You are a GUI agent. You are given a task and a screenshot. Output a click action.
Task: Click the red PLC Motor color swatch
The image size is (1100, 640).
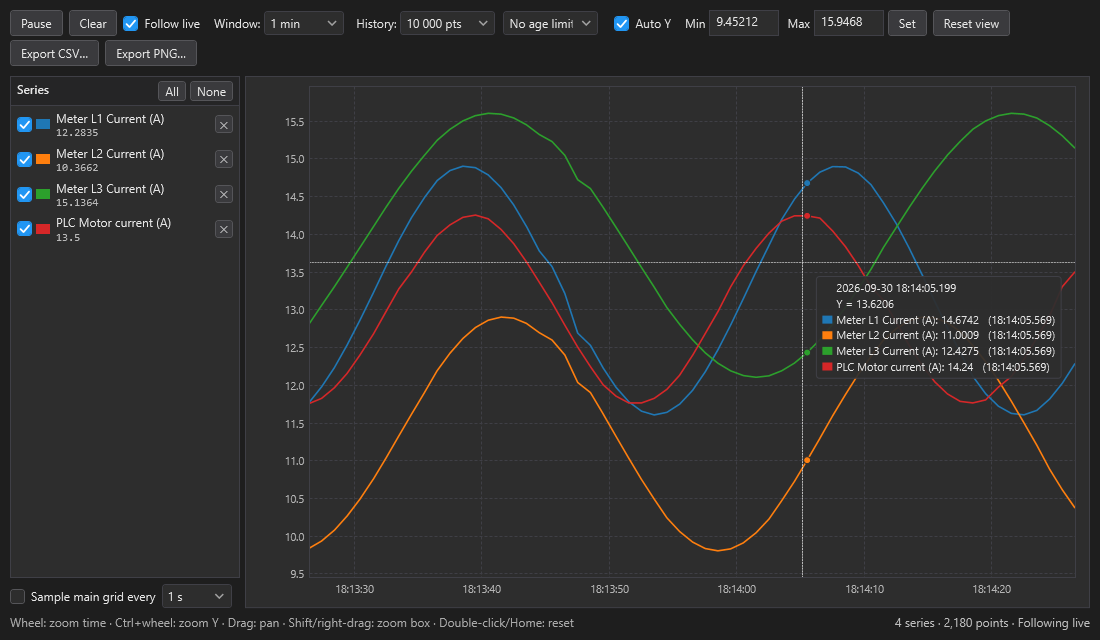[x=43, y=229]
